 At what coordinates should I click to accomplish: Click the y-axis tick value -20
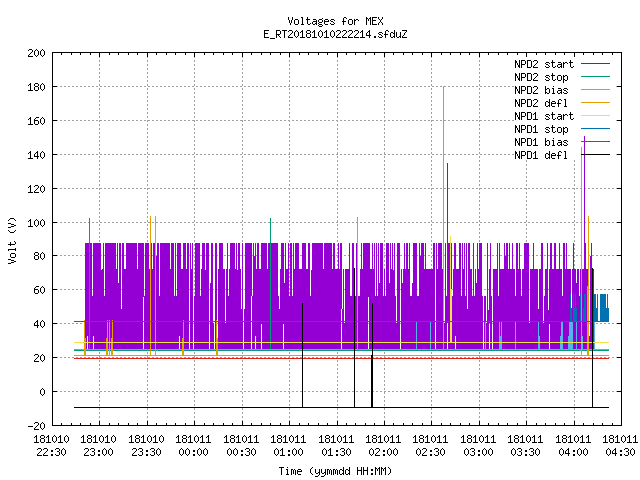tap(36, 426)
